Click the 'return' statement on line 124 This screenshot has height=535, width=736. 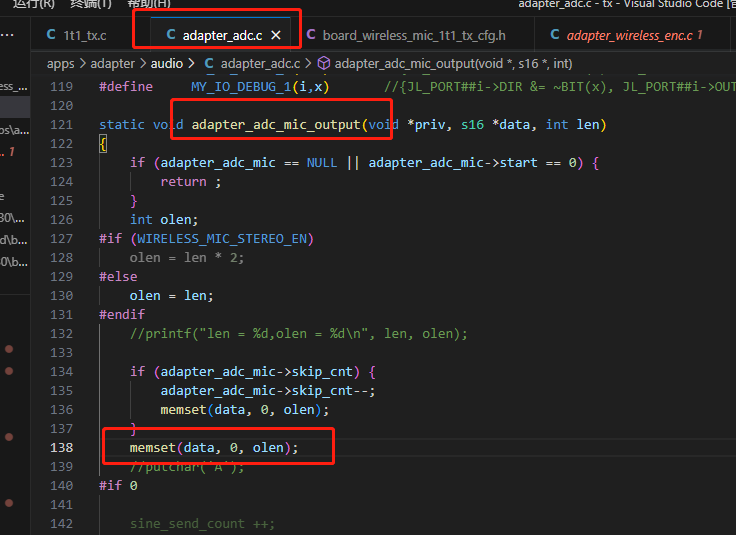184,182
